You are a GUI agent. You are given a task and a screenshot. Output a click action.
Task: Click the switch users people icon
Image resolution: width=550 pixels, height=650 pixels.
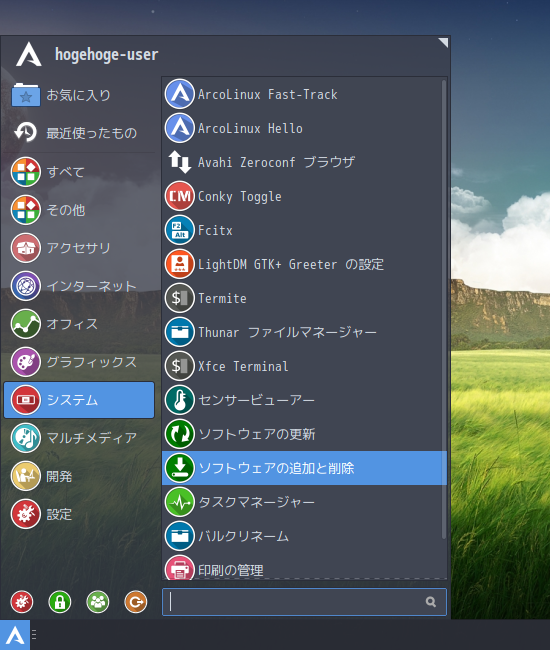click(98, 601)
